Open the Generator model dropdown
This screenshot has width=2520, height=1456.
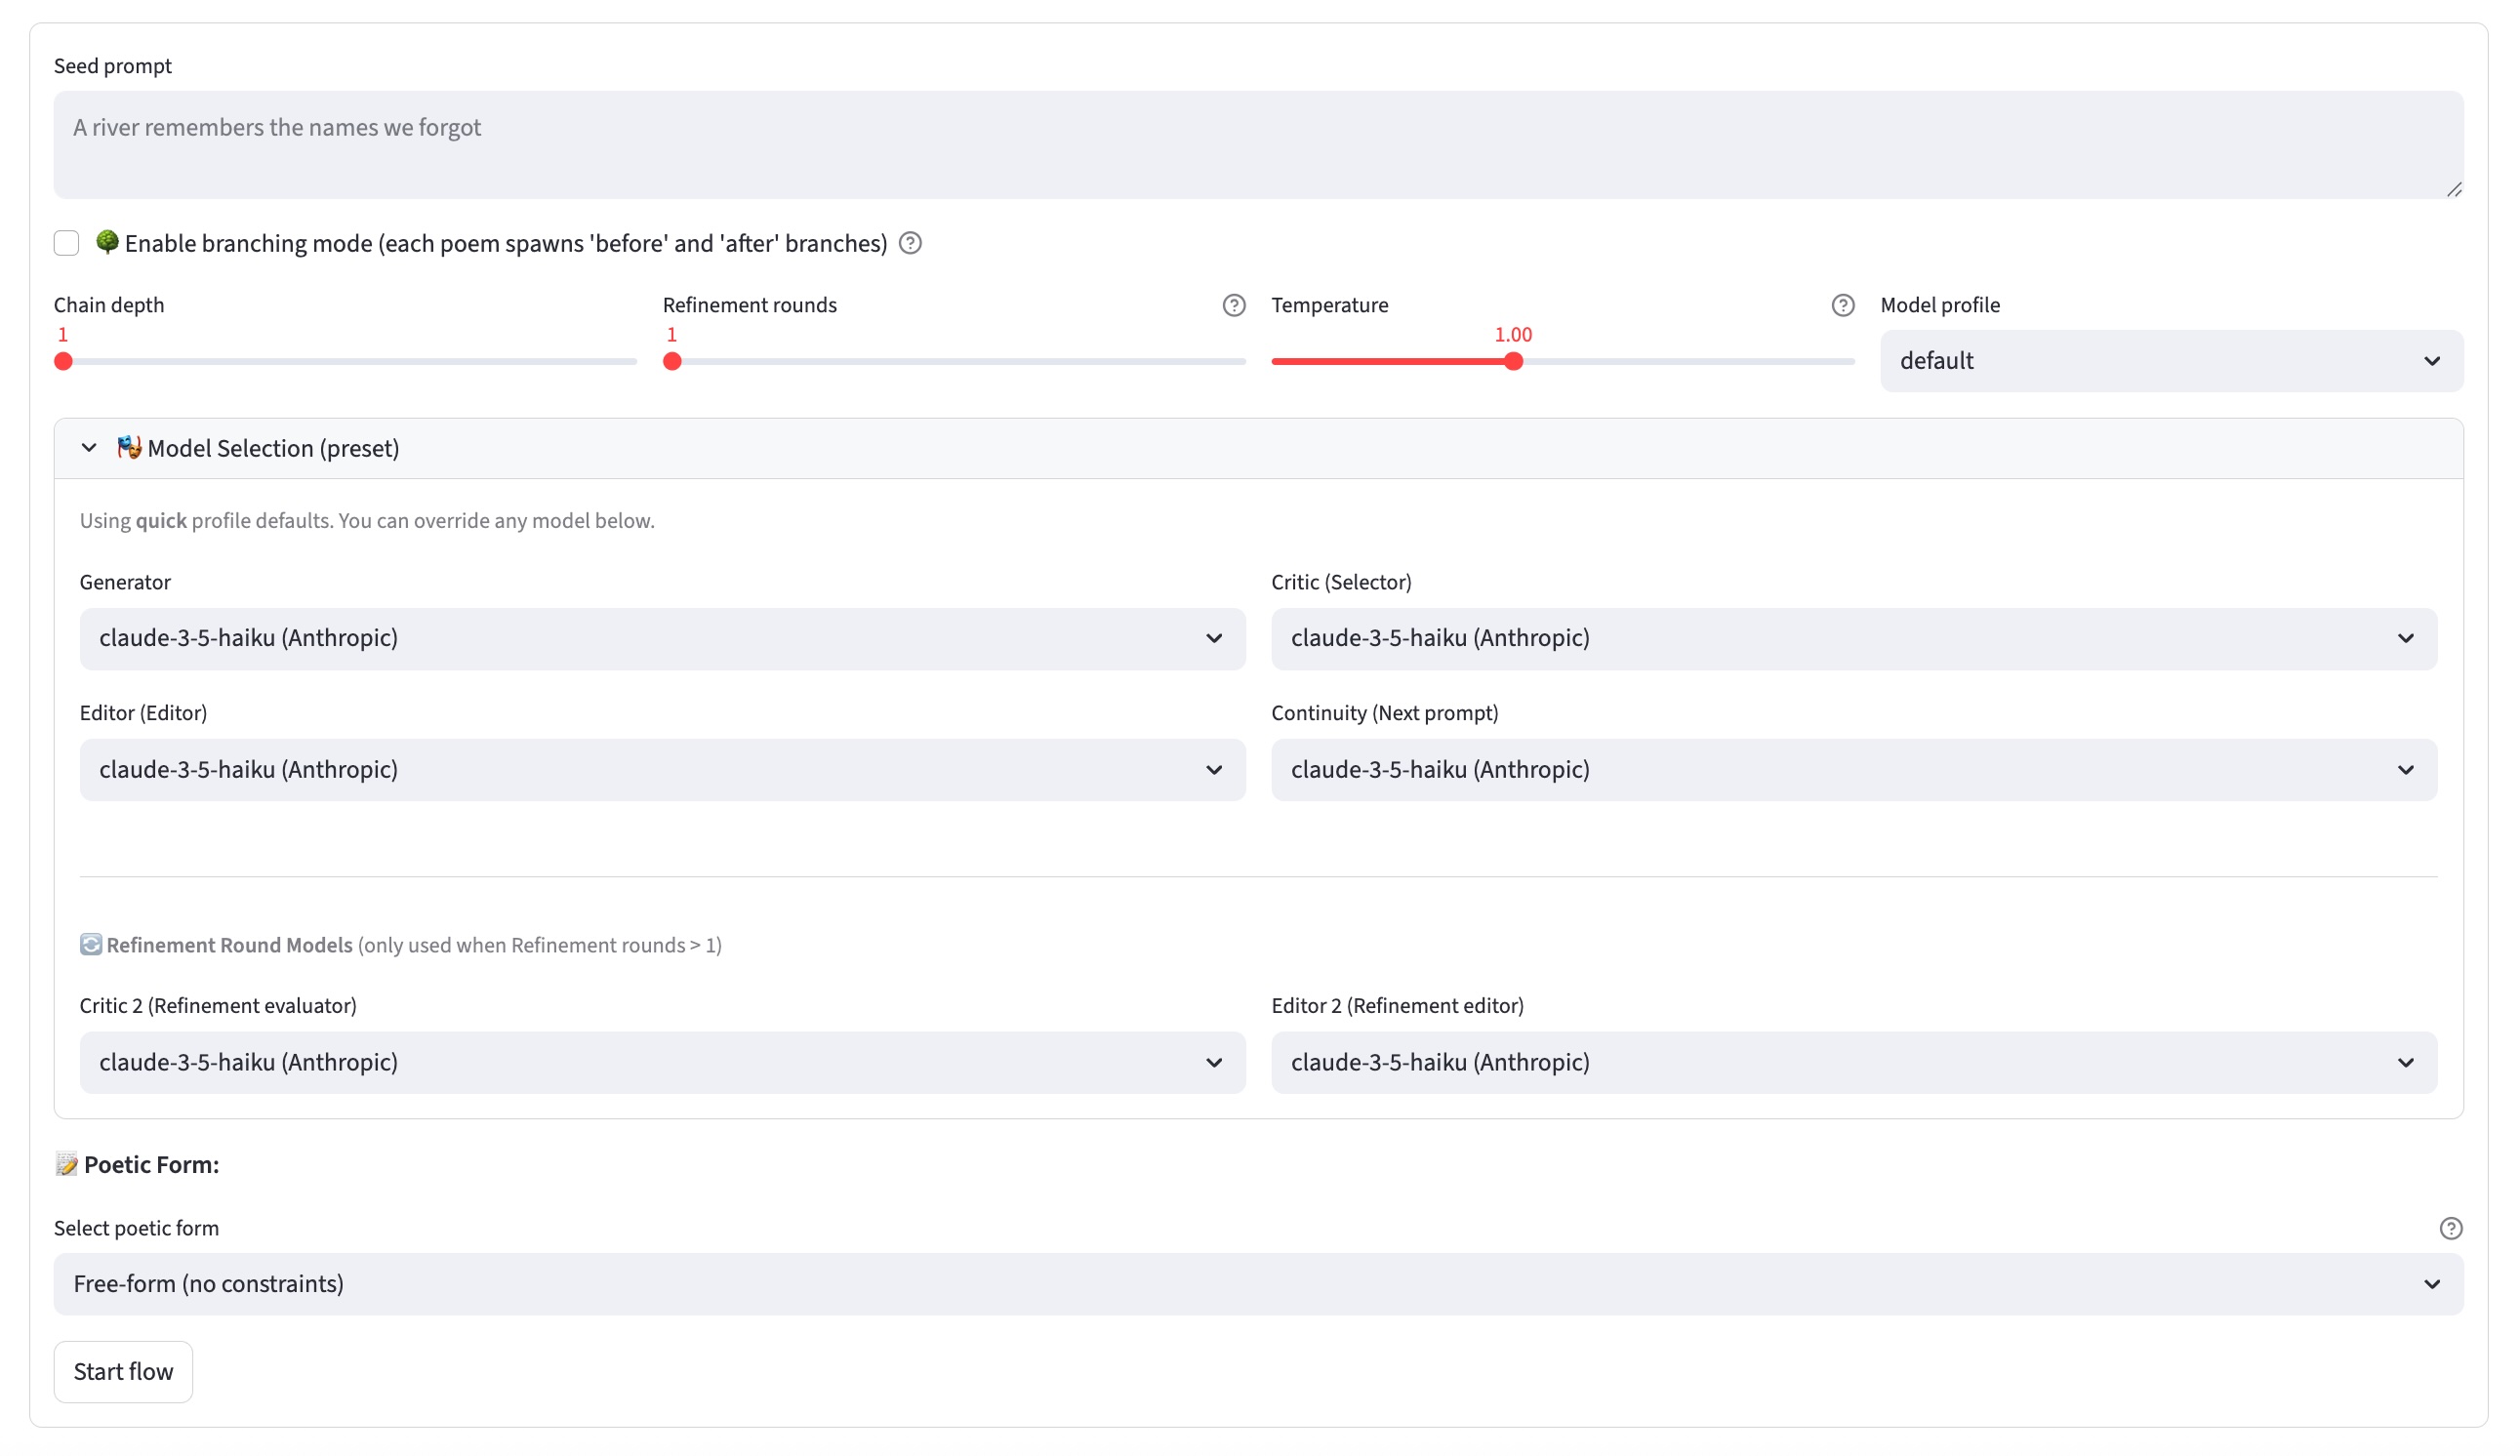(662, 638)
